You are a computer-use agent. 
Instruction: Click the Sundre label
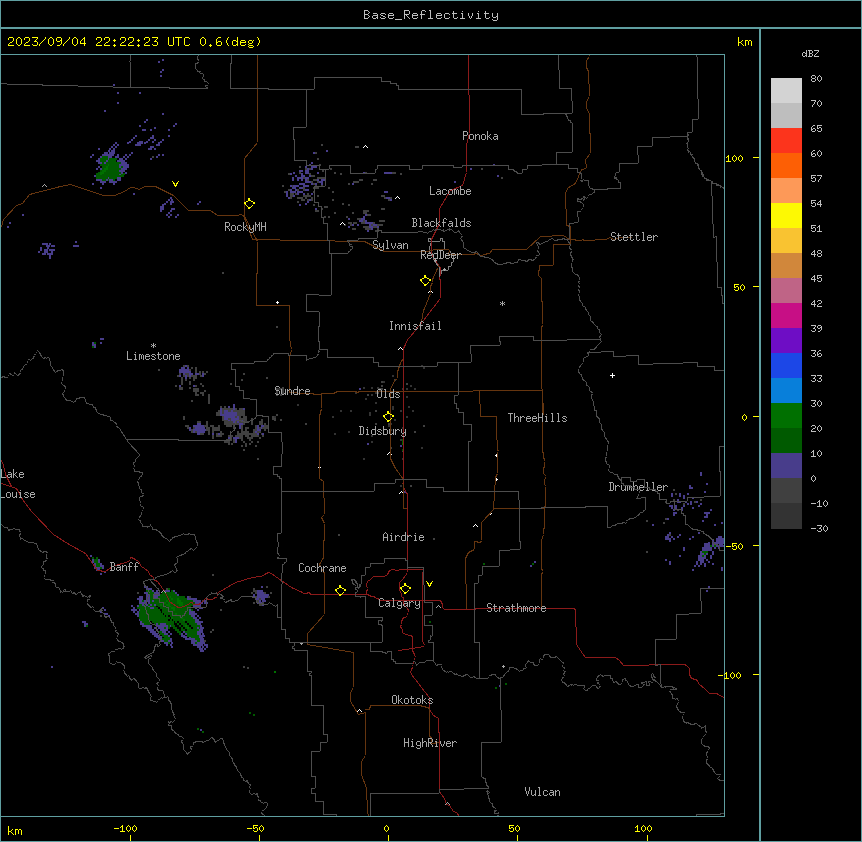[x=292, y=391]
